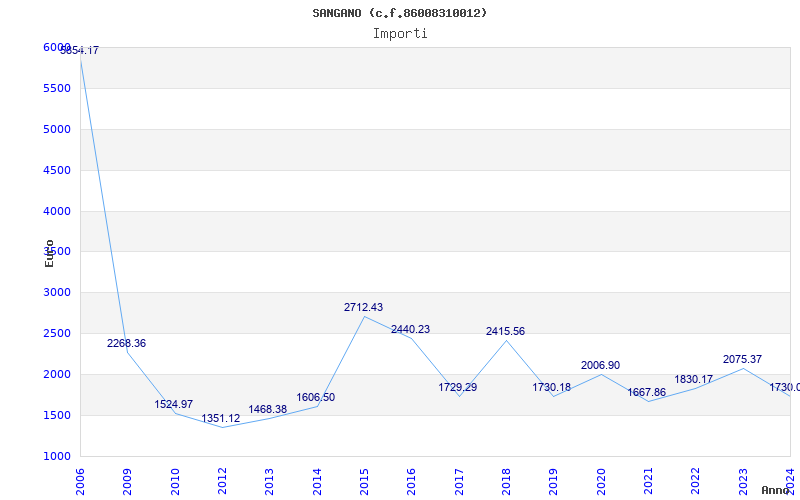
Task: Click the x-axis year label 2015
Action: 364,482
